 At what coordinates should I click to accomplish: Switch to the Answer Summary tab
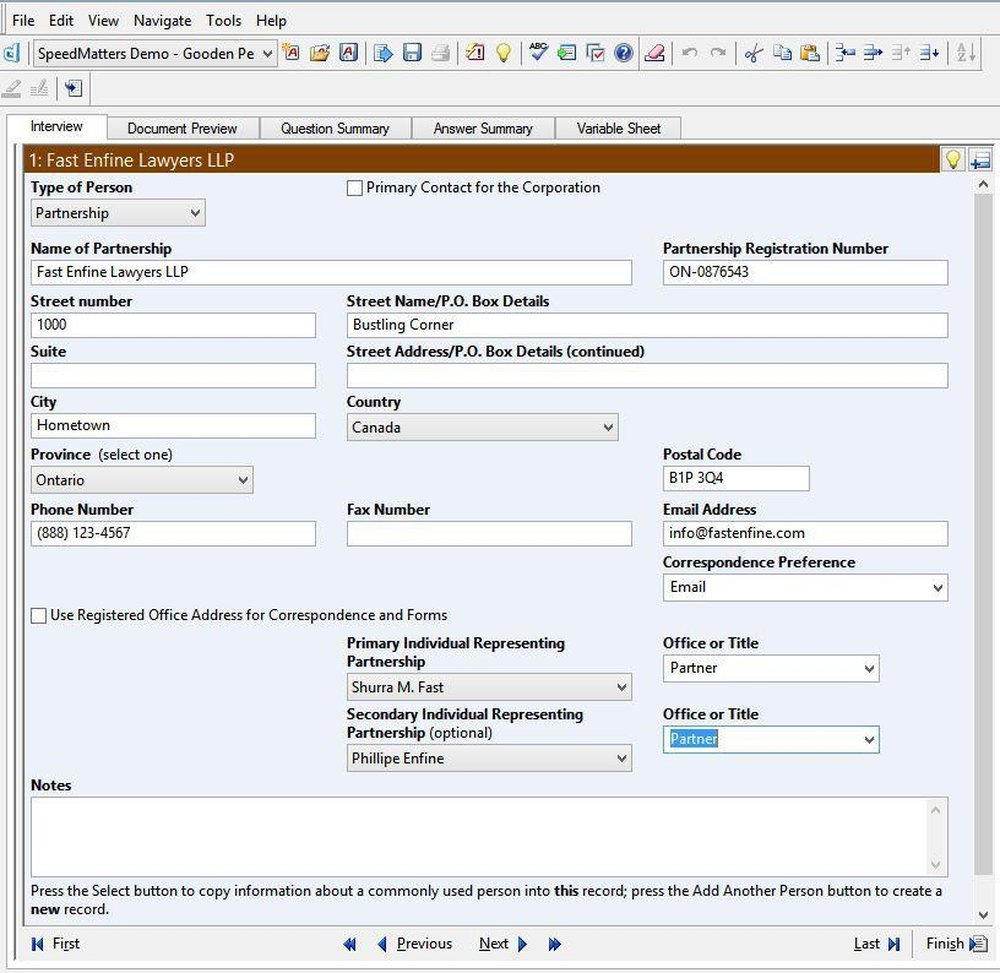point(483,128)
